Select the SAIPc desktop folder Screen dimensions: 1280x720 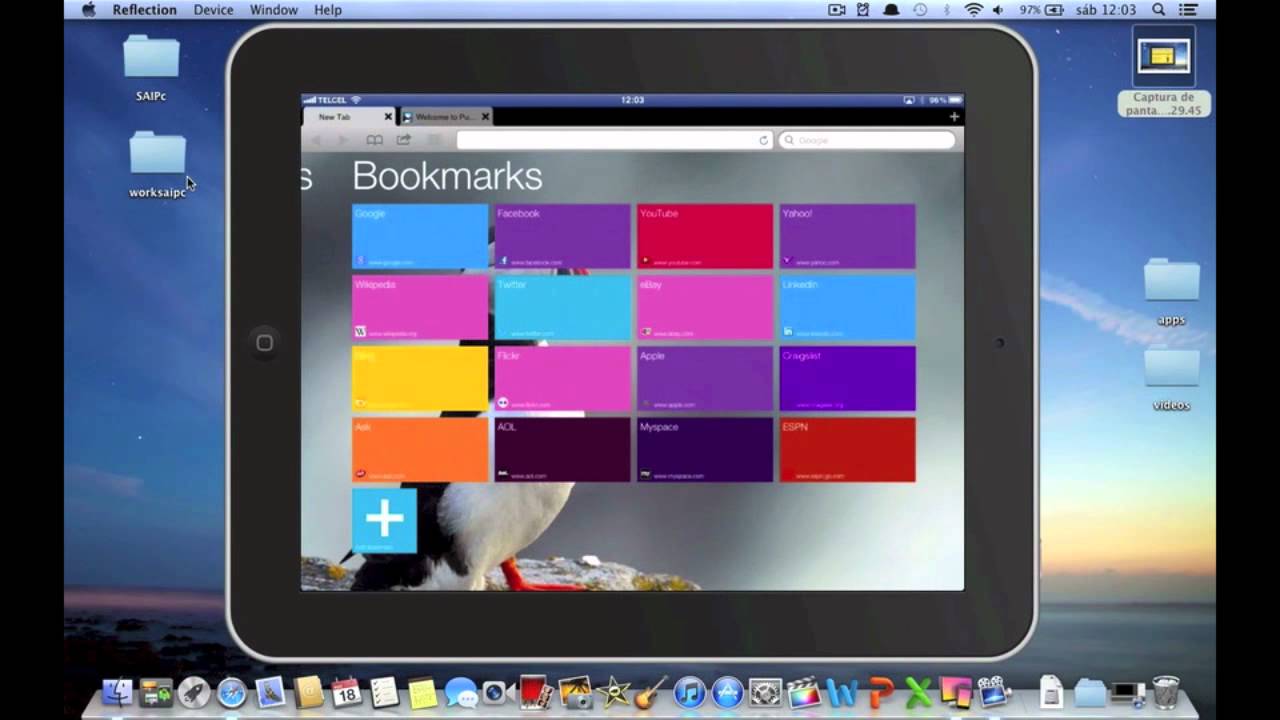(151, 67)
